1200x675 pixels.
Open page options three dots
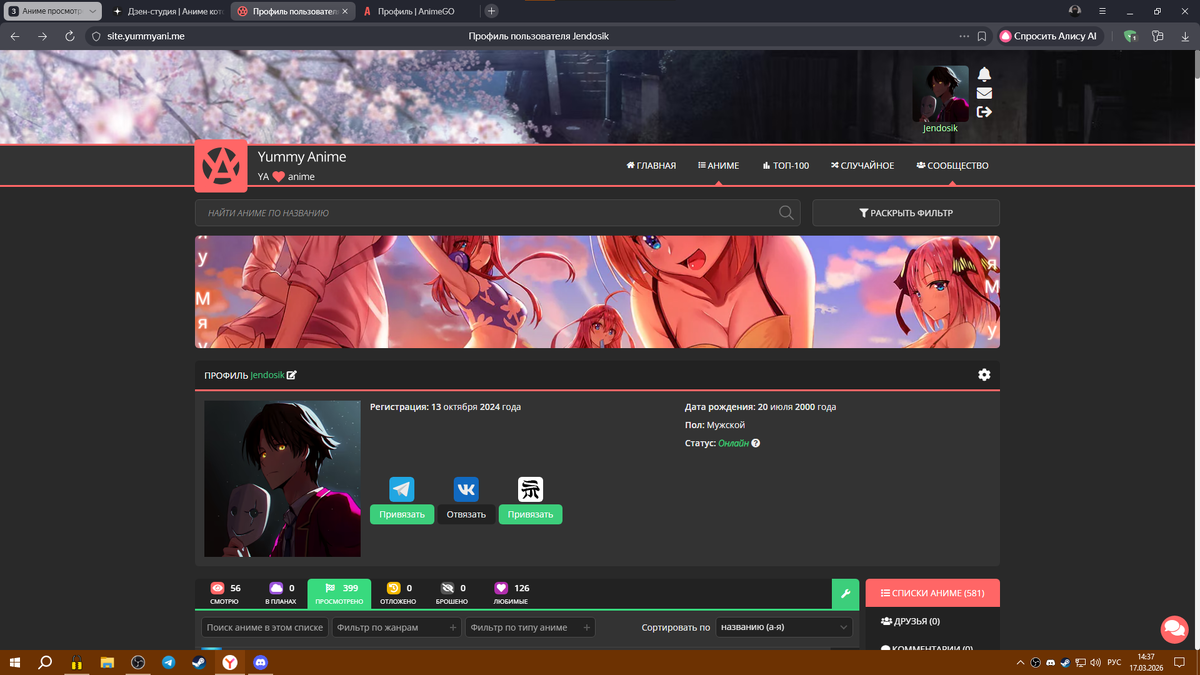[964, 36]
